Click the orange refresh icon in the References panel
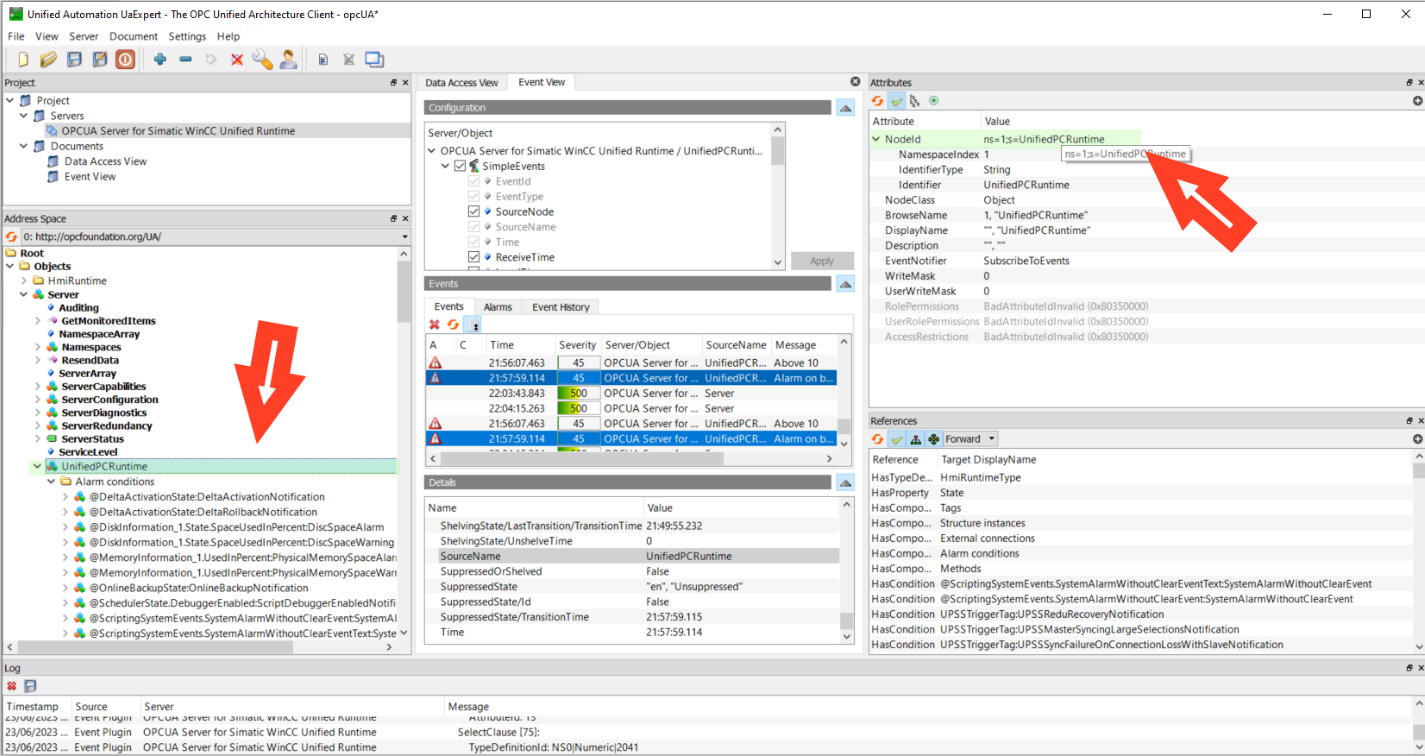 [x=878, y=439]
